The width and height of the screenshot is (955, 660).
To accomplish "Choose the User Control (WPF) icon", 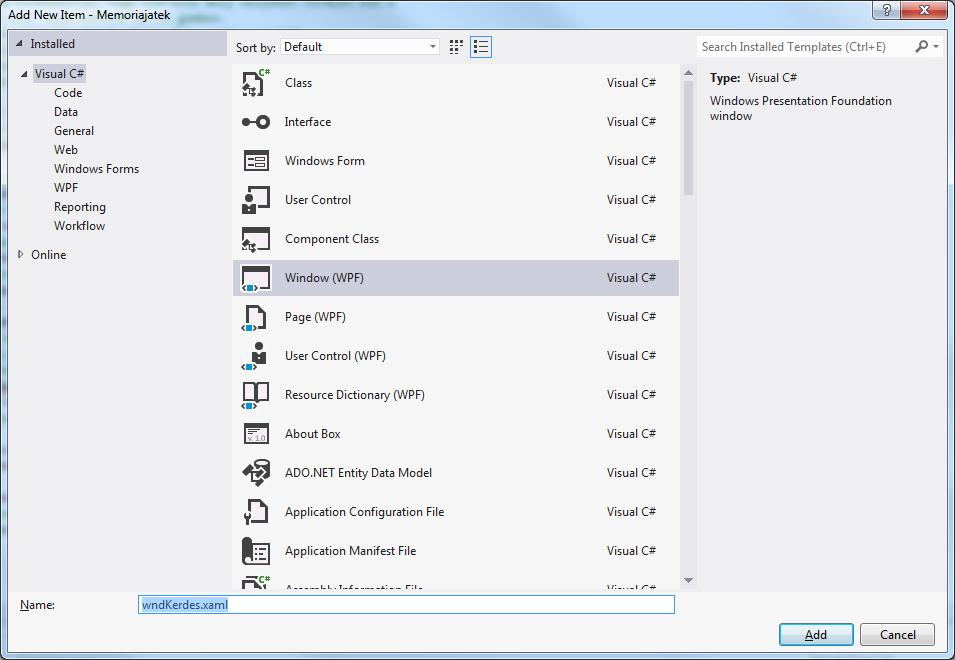I will [x=255, y=356].
